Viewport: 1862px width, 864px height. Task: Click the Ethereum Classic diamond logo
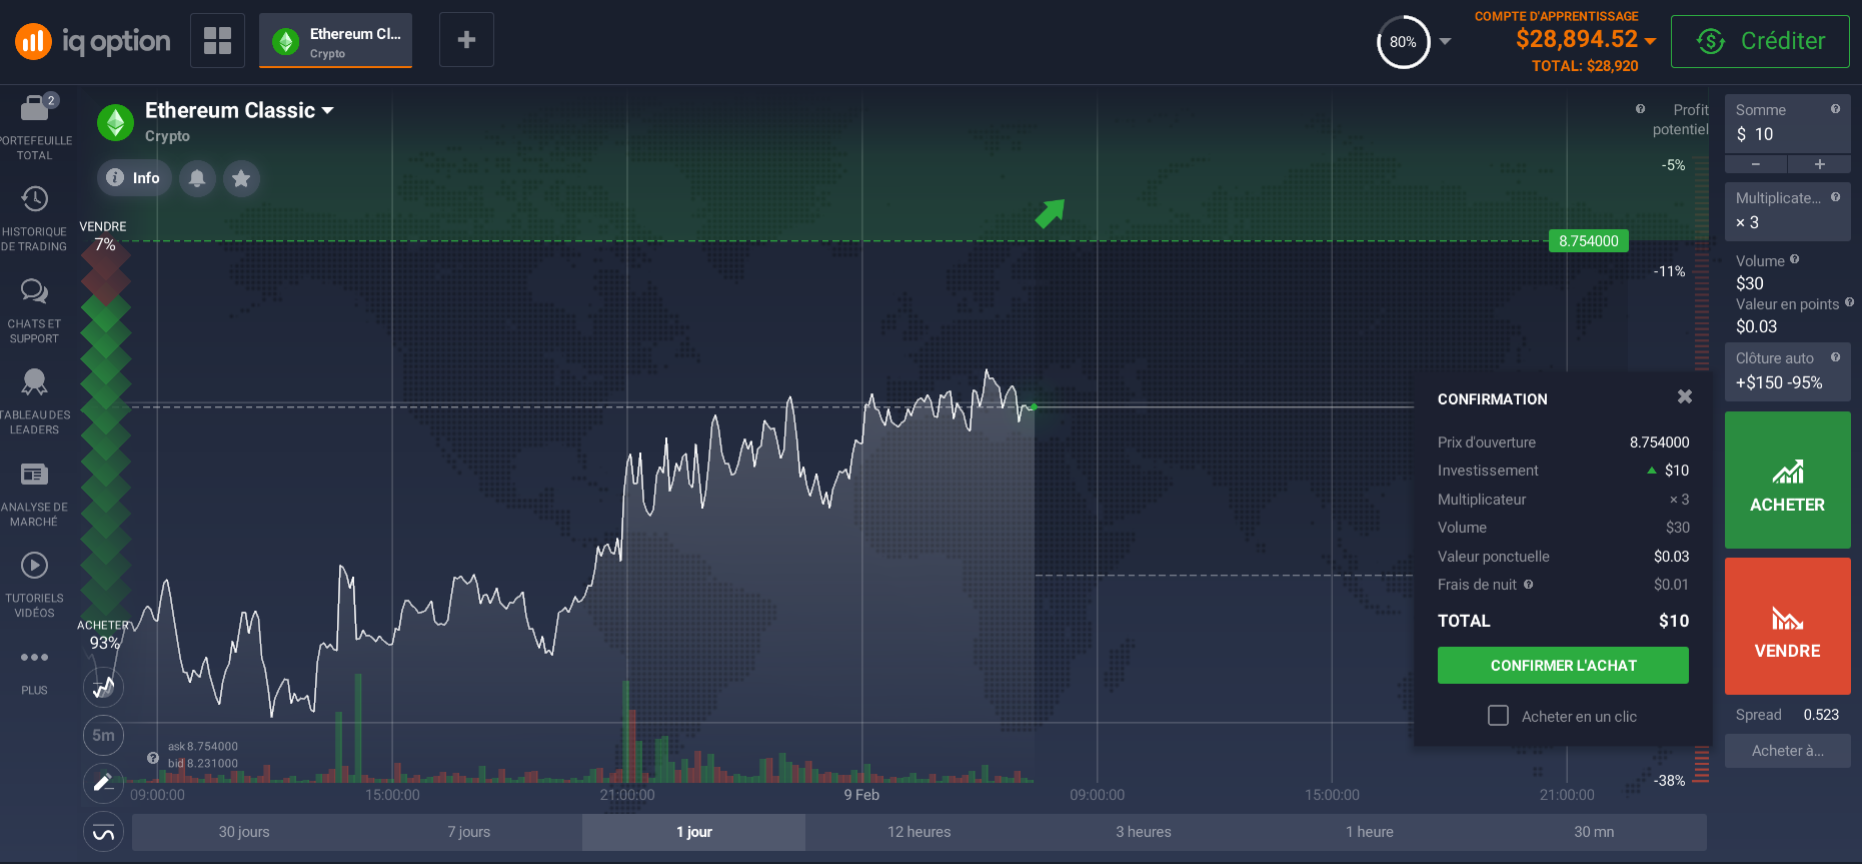click(x=116, y=122)
